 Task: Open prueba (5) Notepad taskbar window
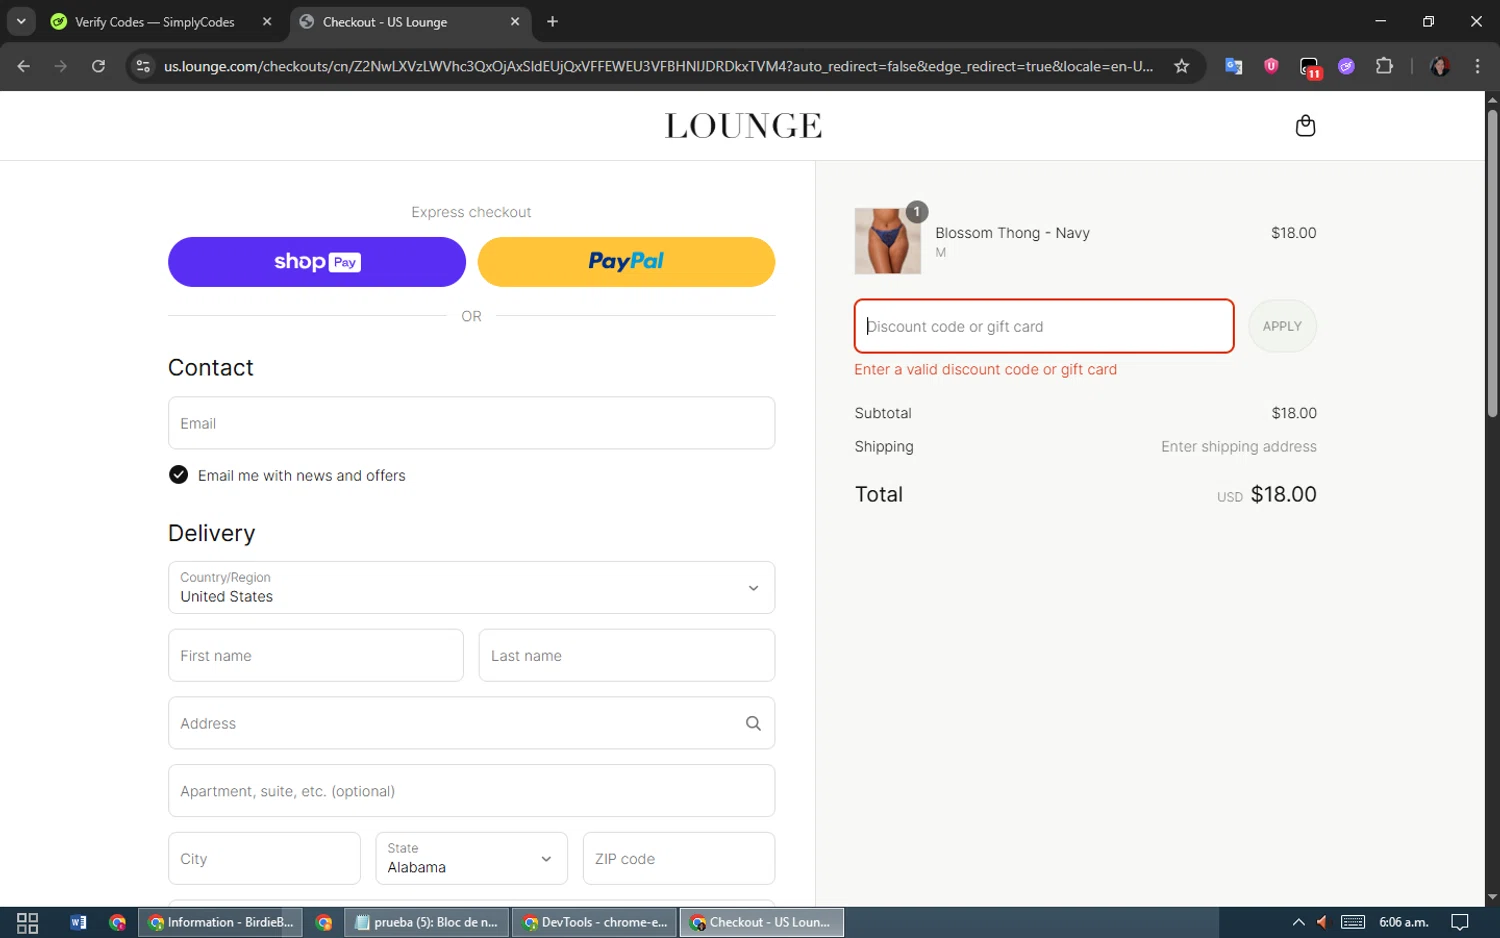click(427, 922)
